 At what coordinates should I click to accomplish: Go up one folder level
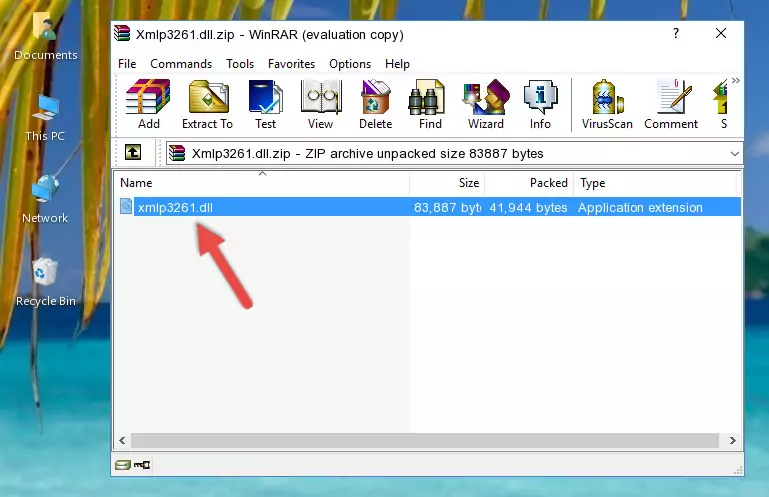pos(133,153)
